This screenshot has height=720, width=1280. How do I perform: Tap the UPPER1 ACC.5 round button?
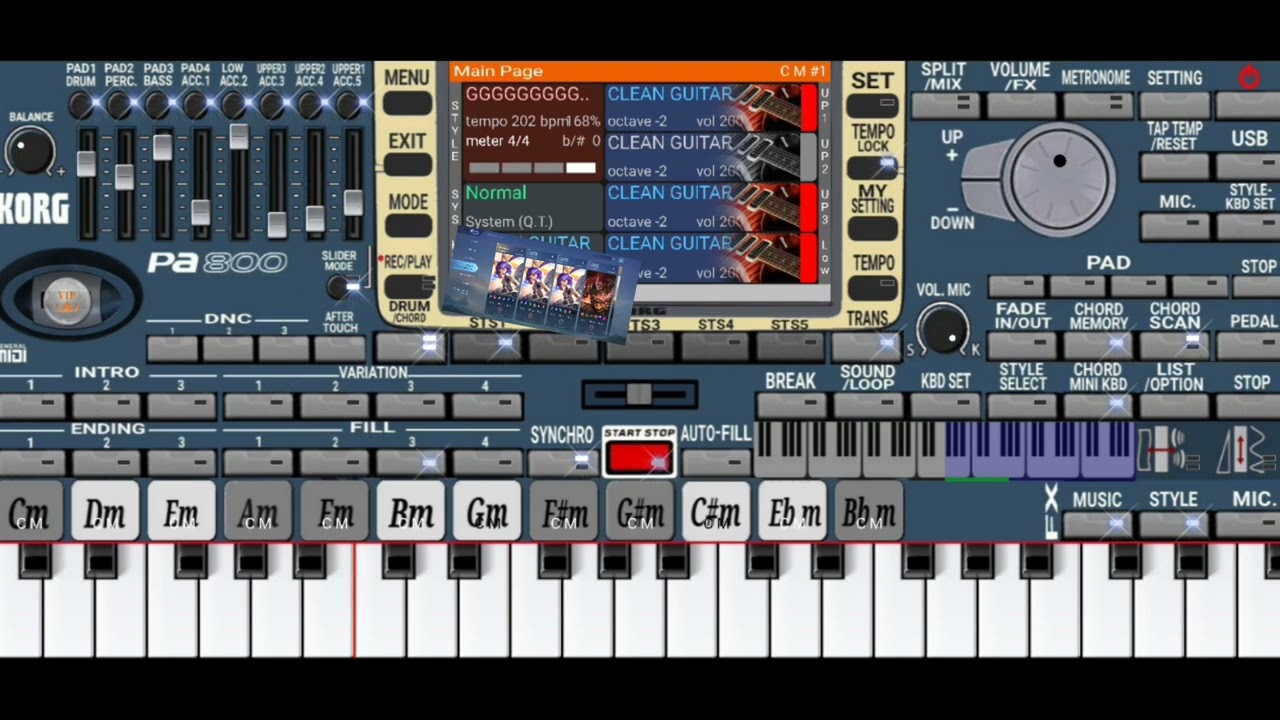[x=348, y=104]
